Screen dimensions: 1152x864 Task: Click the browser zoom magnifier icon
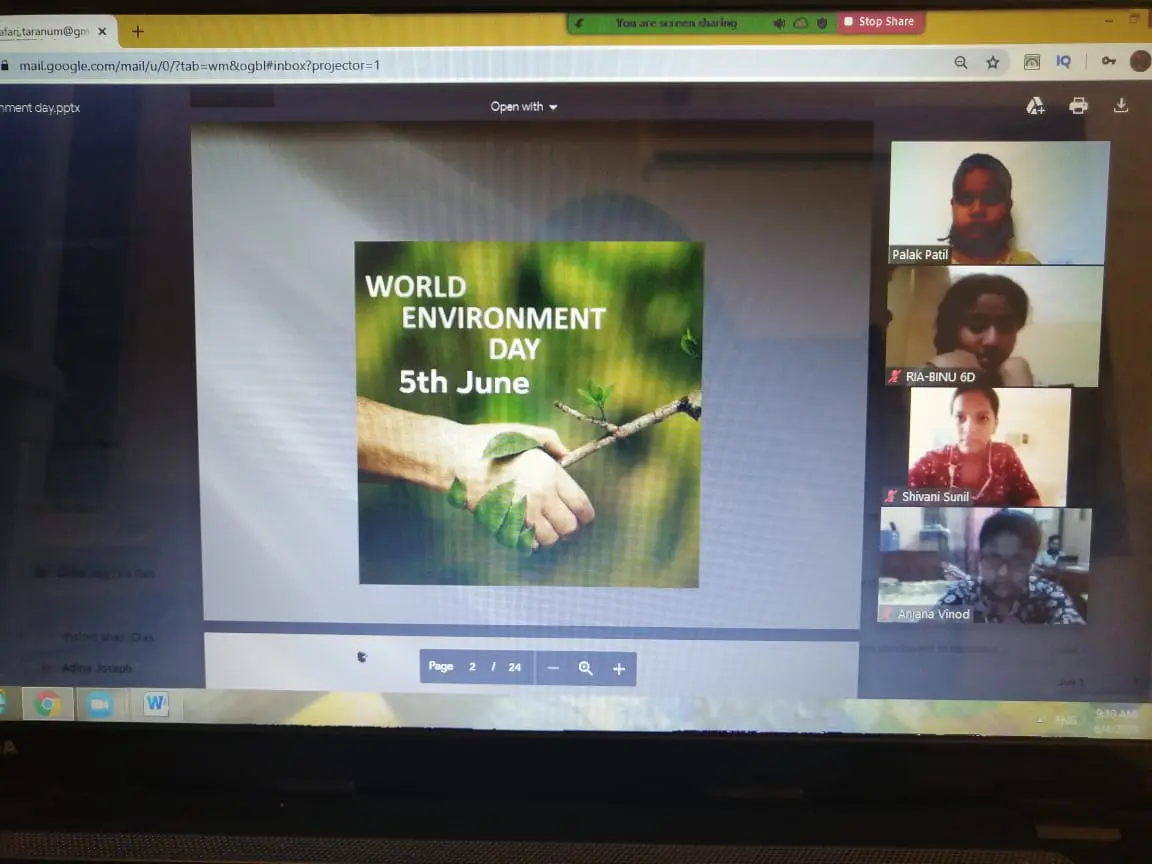coord(961,62)
